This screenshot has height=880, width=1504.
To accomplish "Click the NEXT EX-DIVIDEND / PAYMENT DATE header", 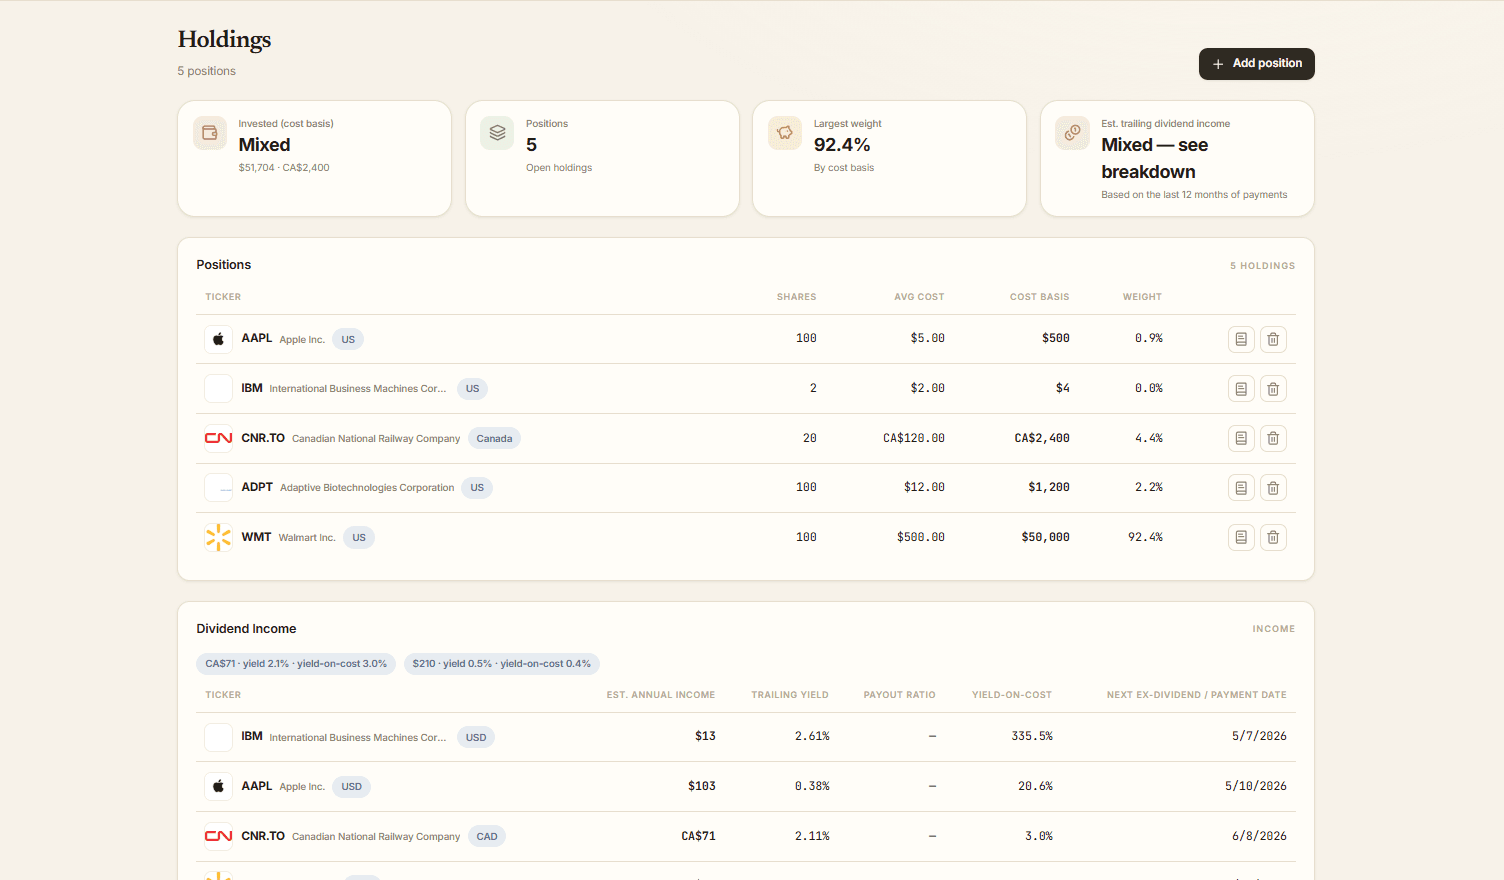I will [1197, 695].
